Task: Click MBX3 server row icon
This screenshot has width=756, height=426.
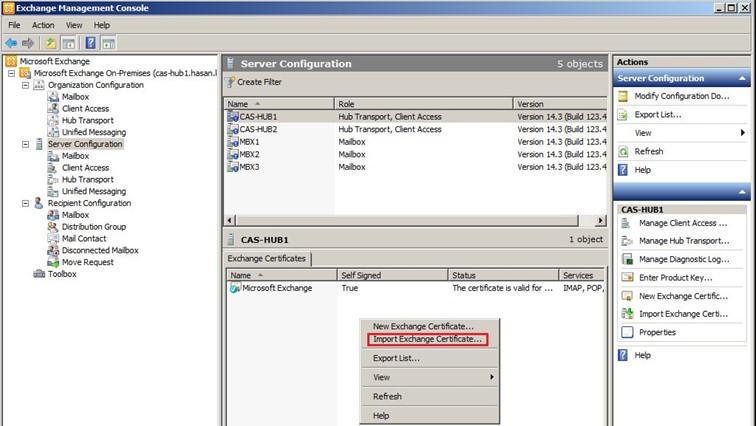Action: pos(233,167)
